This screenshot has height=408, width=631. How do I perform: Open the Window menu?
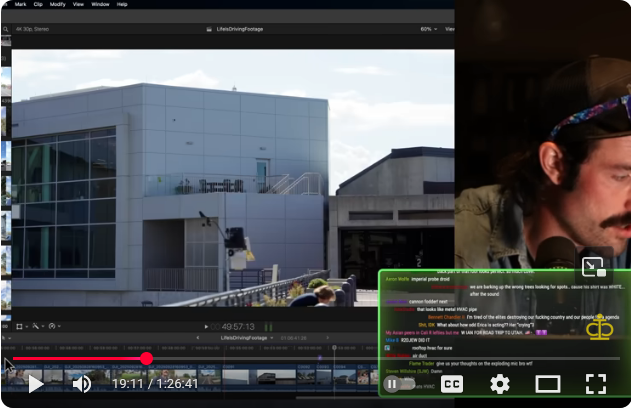pyautogui.click(x=100, y=4)
